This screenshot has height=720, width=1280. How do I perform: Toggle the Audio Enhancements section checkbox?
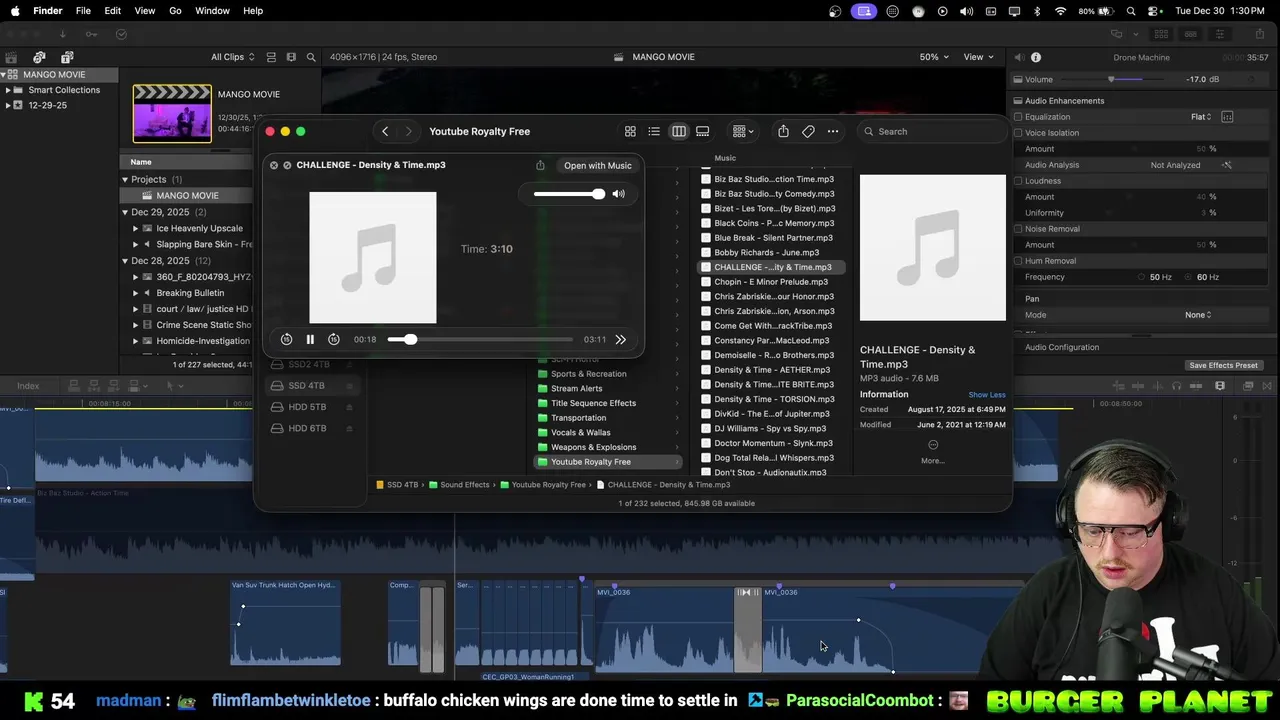(1018, 101)
